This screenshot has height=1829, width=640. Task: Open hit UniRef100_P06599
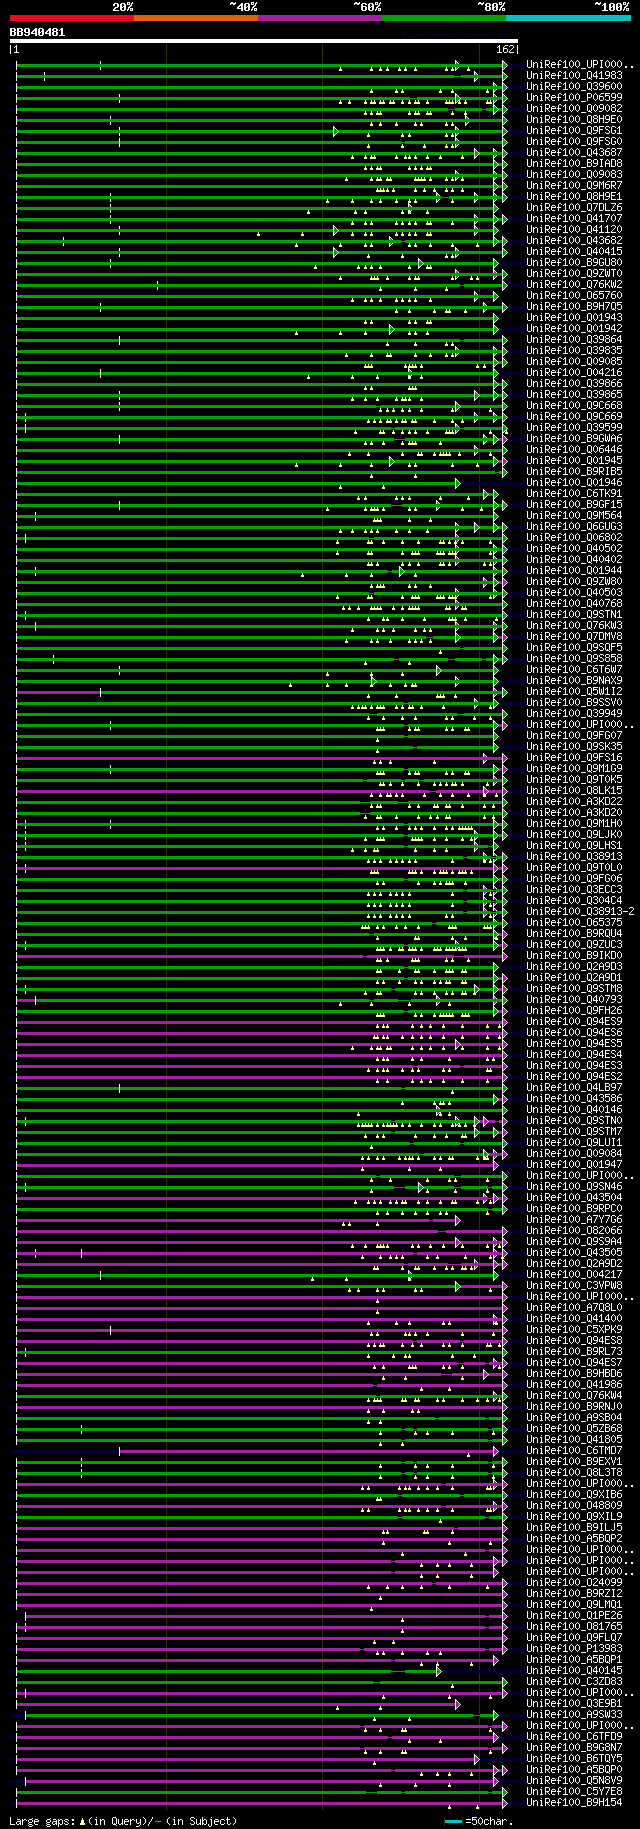click(x=574, y=98)
